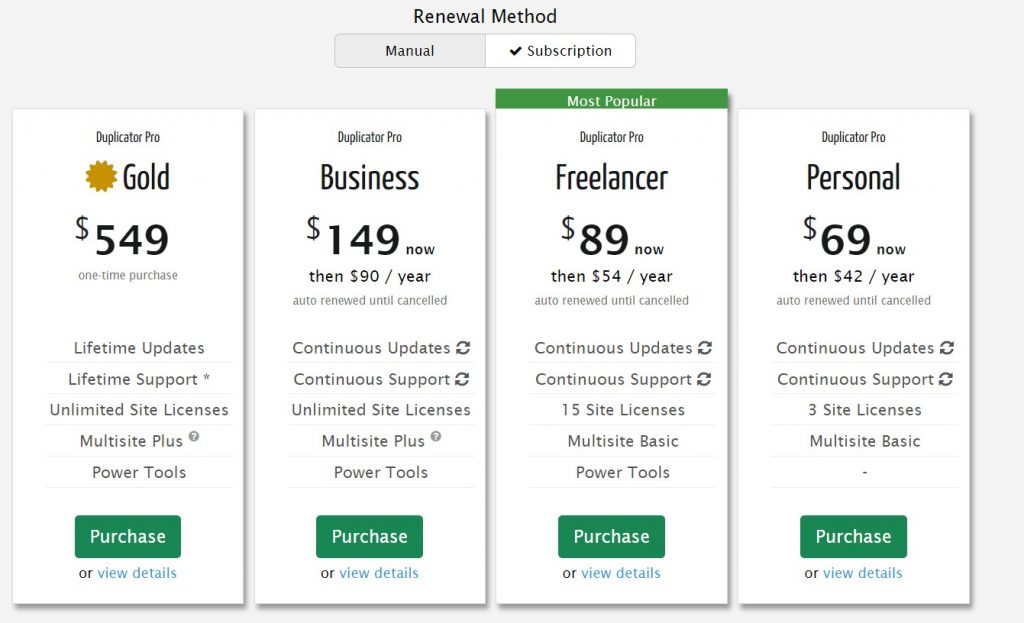Image resolution: width=1024 pixels, height=623 pixels.
Task: Click Freelancer's 'Power Tools' row
Action: 623,473
